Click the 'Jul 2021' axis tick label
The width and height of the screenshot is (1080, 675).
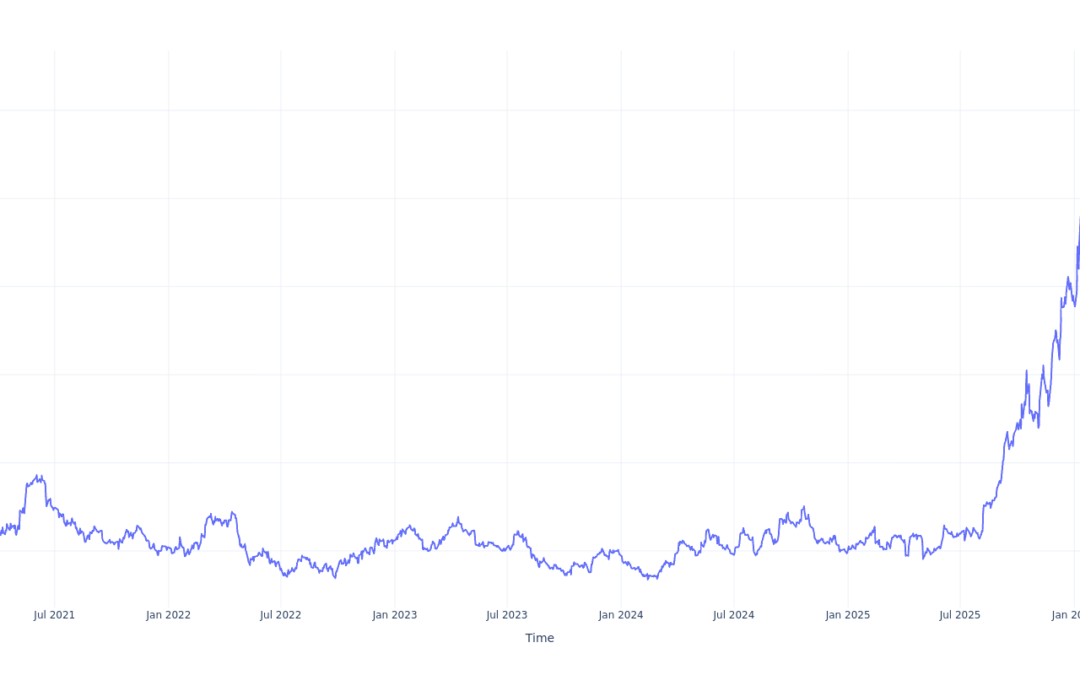click(x=54, y=615)
